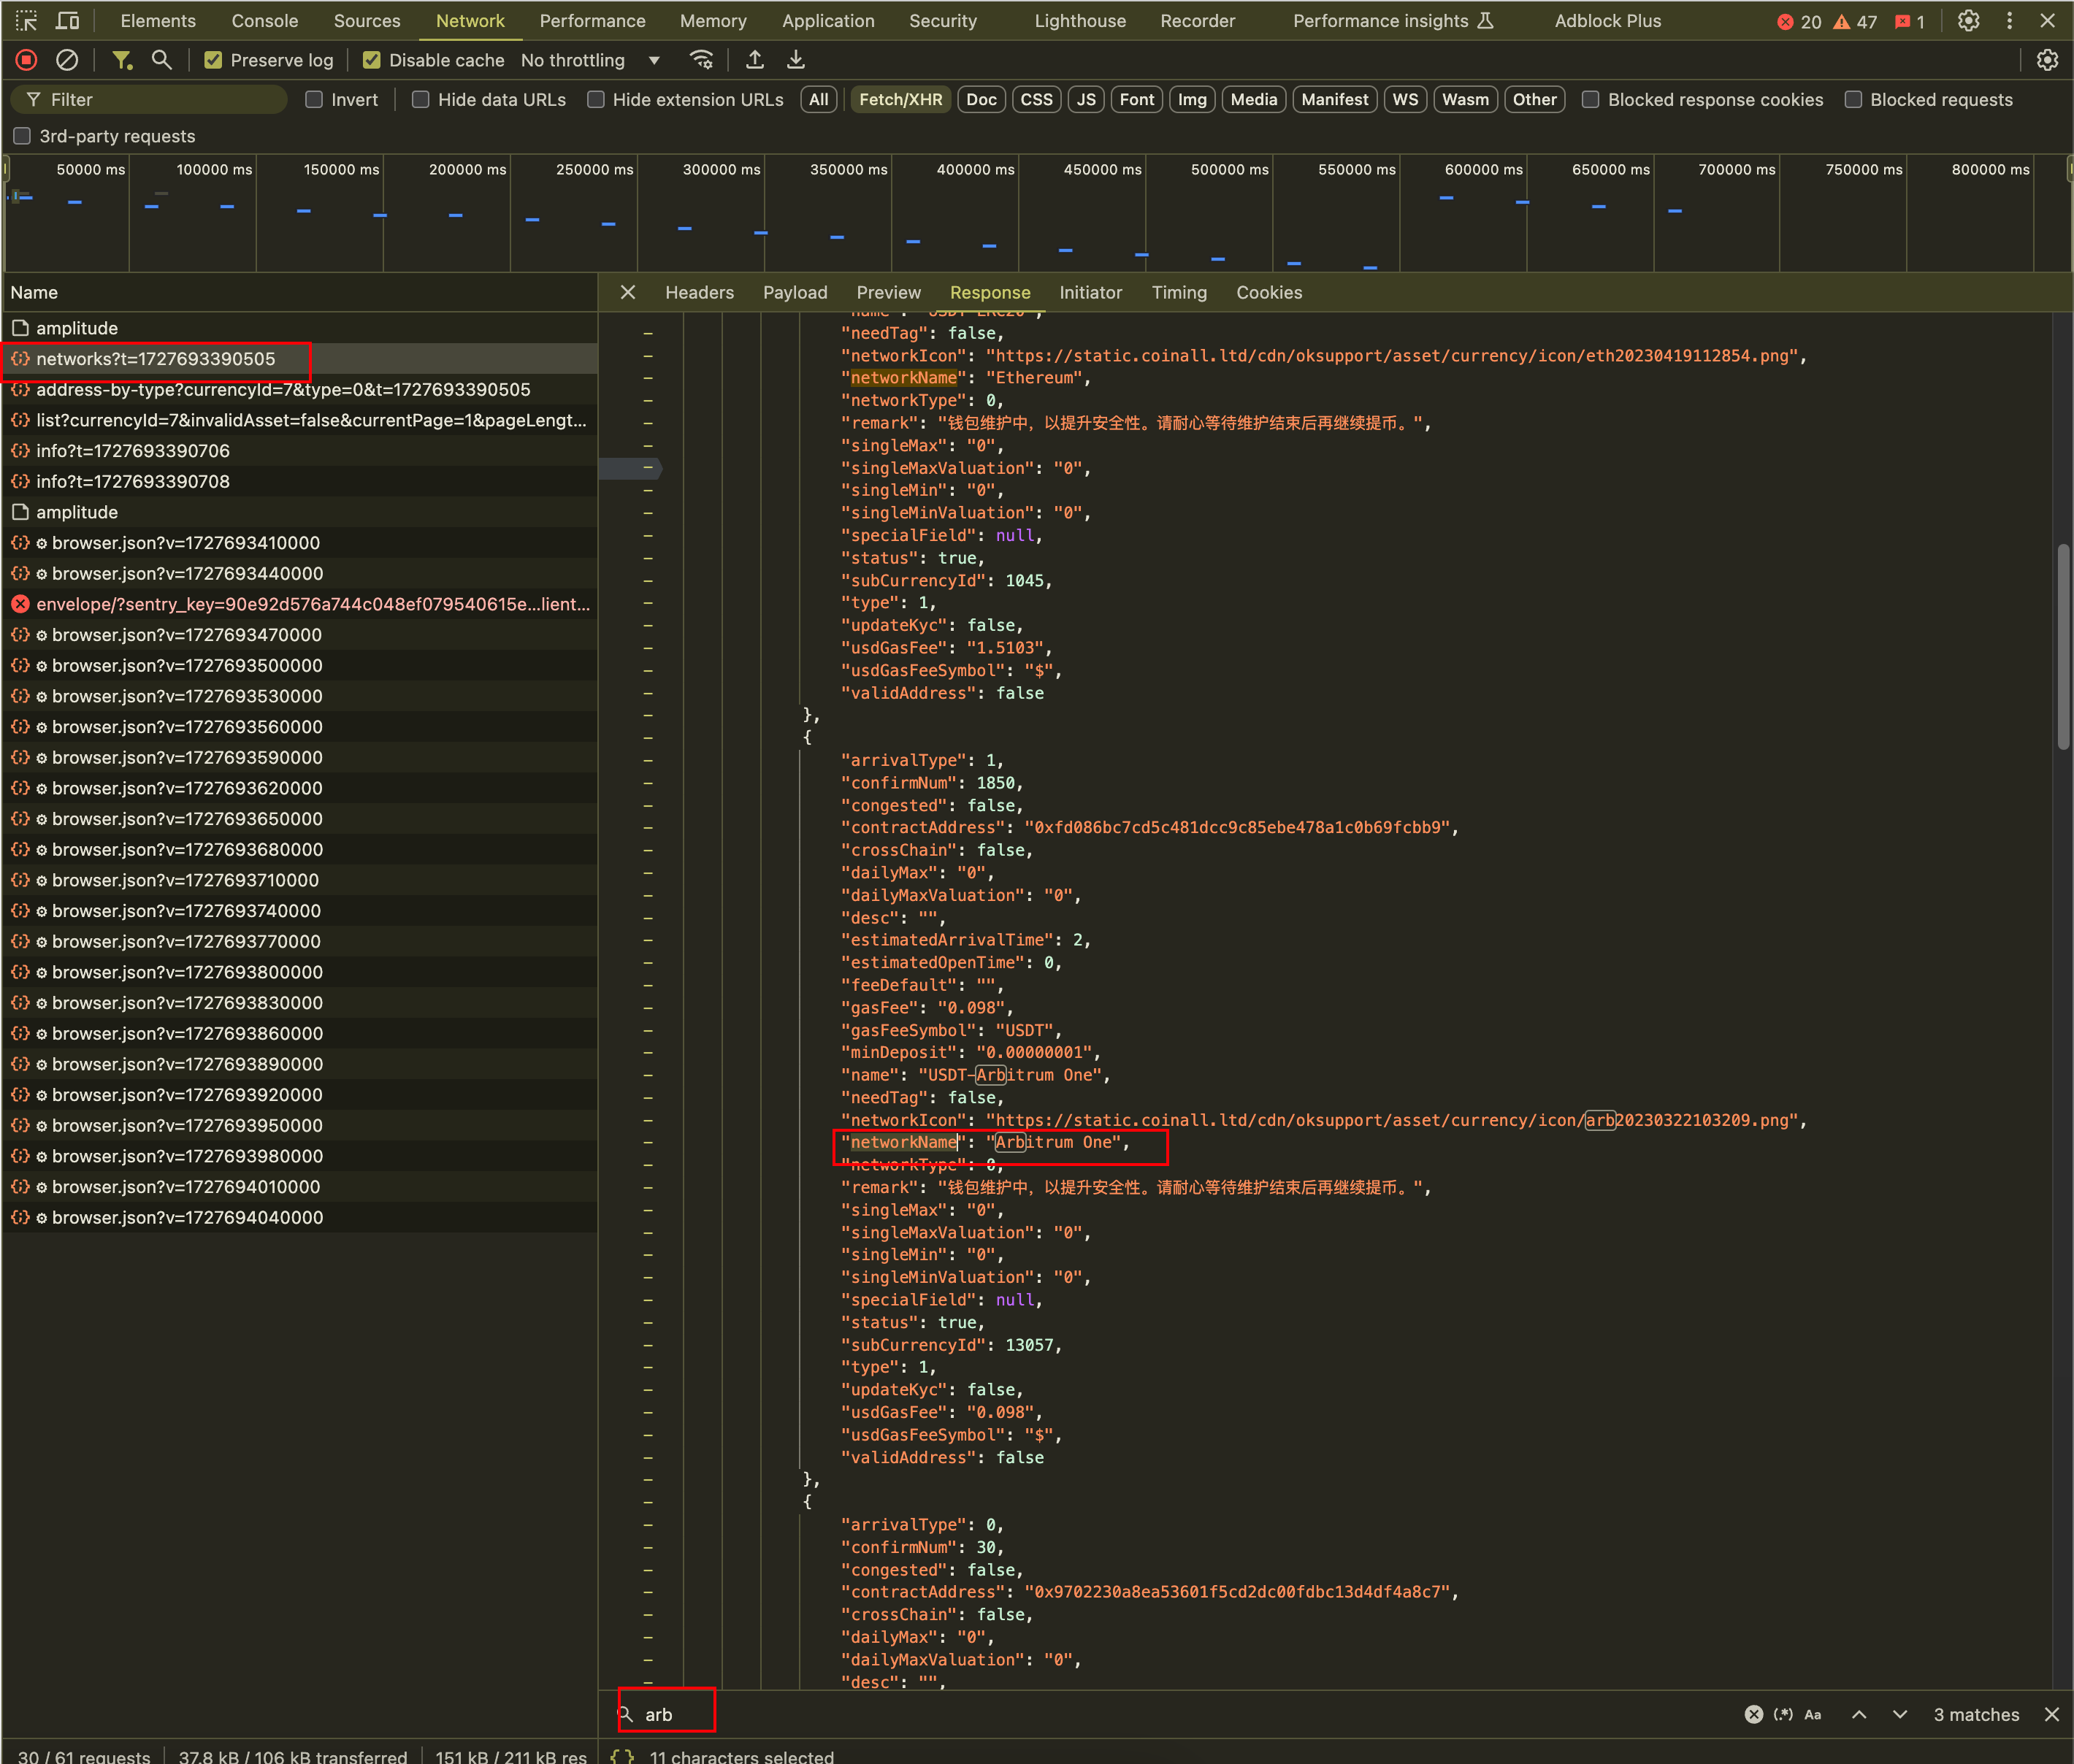Click the stop recording network log icon
This screenshot has height=1764, width=2074.
[27, 60]
